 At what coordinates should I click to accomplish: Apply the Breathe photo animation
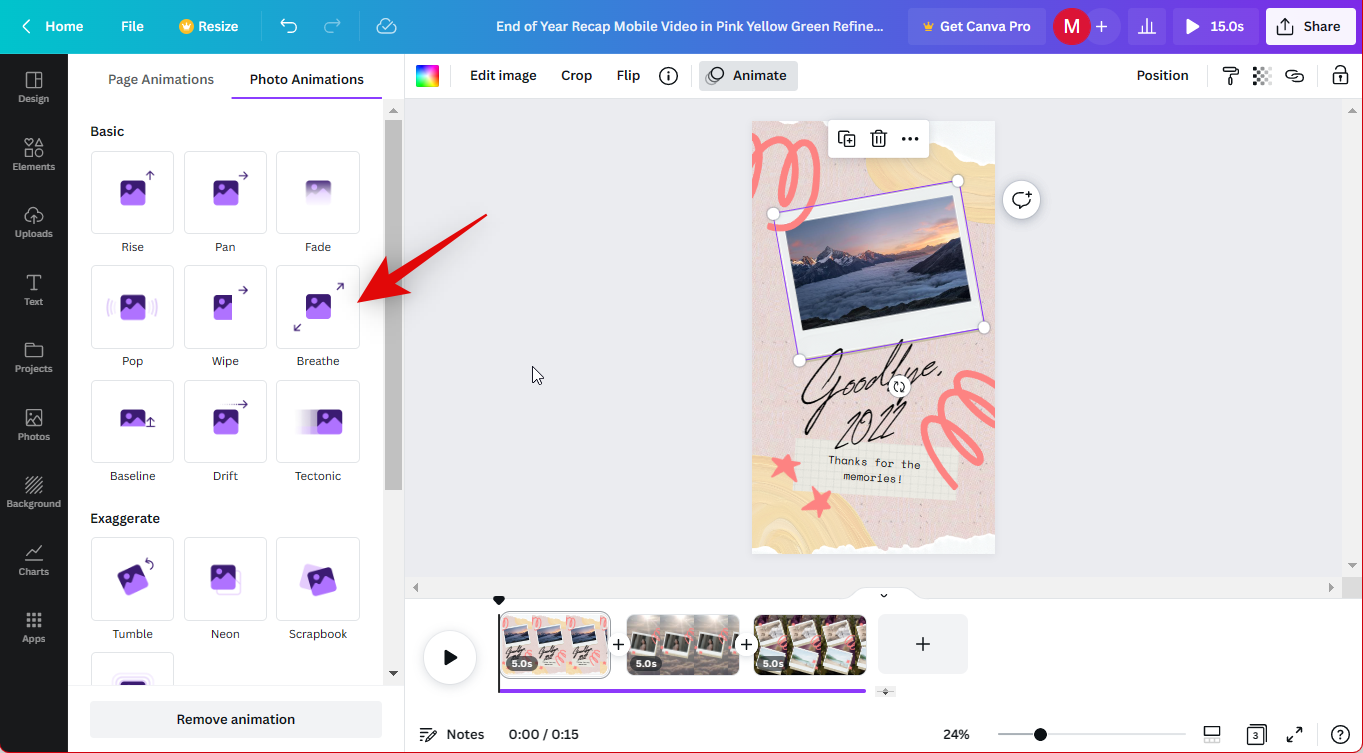pyautogui.click(x=318, y=307)
